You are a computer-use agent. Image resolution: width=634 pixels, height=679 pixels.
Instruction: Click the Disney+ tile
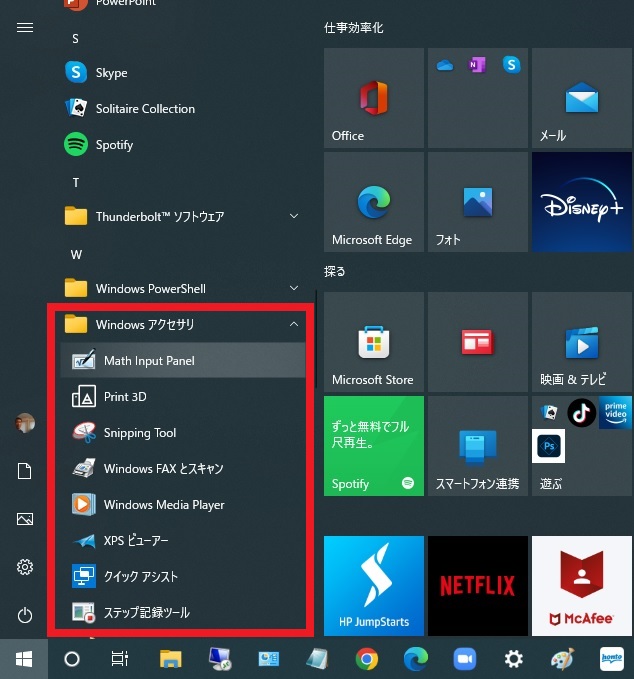coord(581,202)
